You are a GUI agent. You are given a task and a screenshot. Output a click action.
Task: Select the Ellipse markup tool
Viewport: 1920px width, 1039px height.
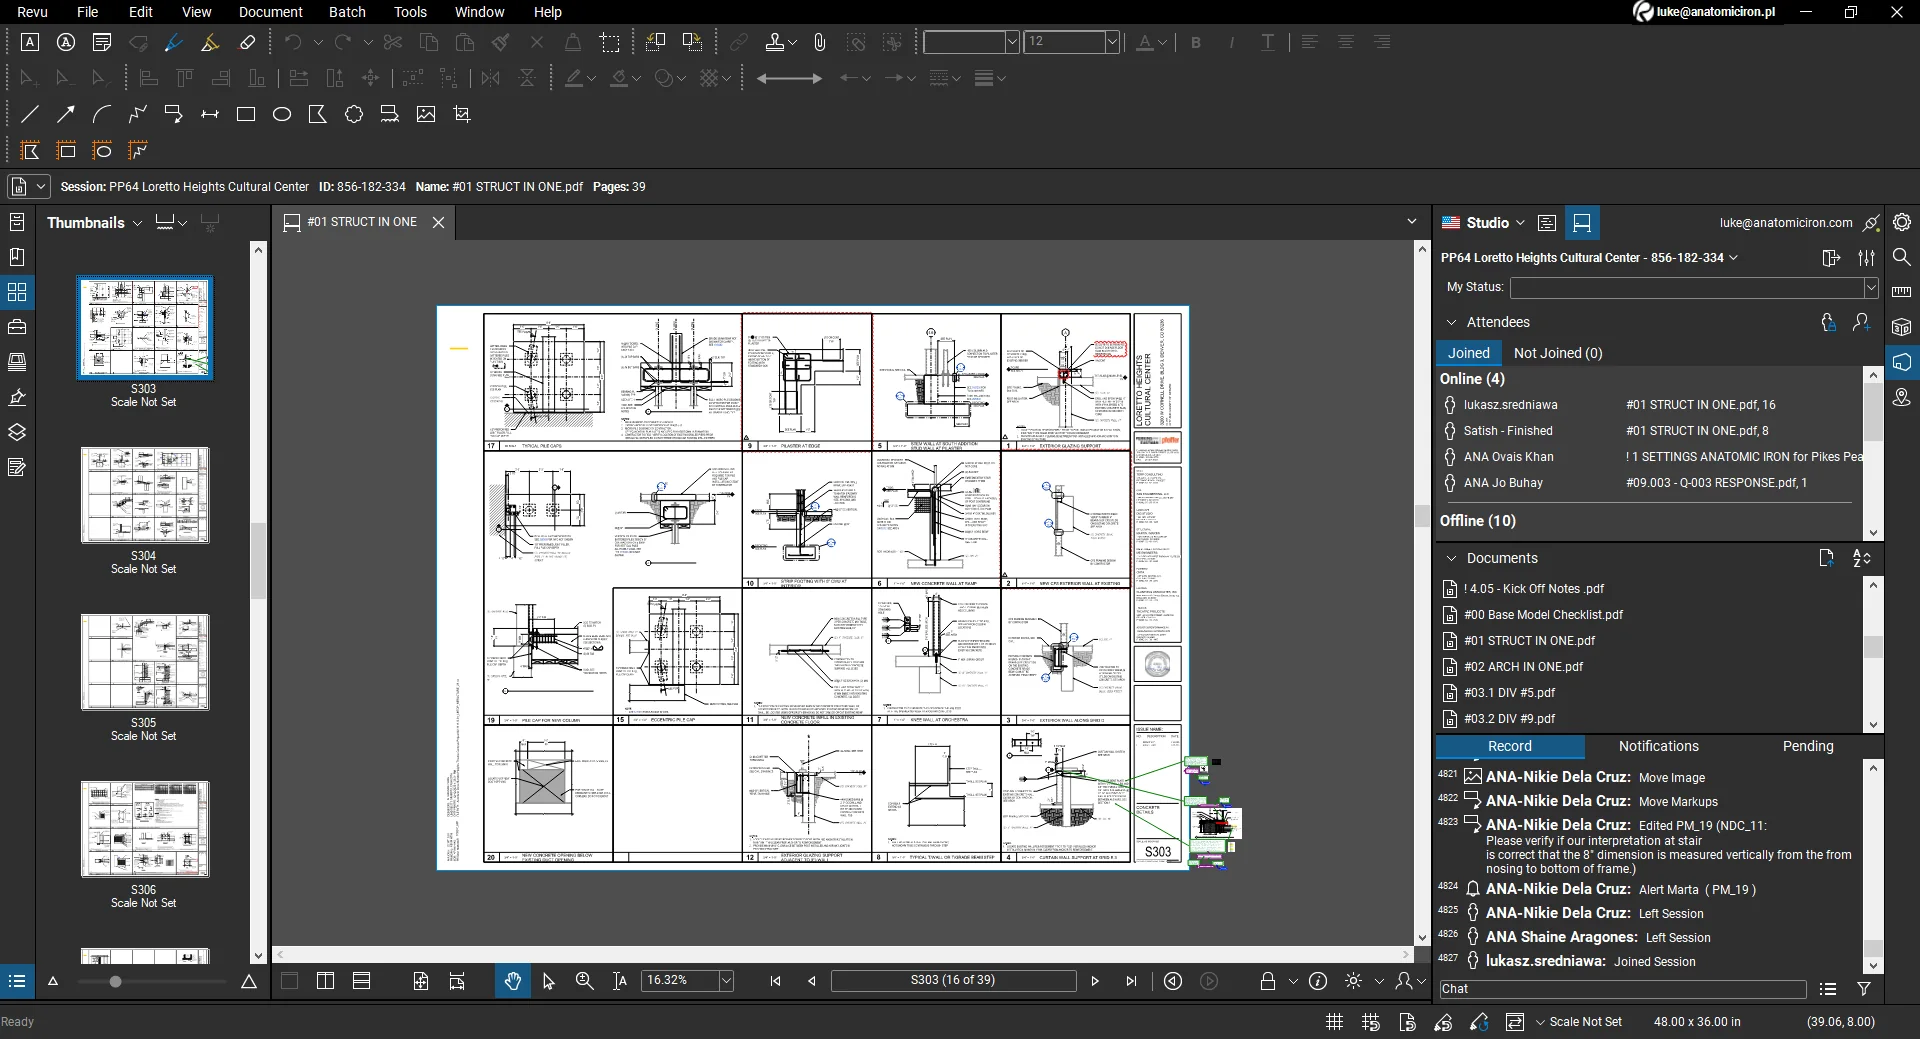282,114
